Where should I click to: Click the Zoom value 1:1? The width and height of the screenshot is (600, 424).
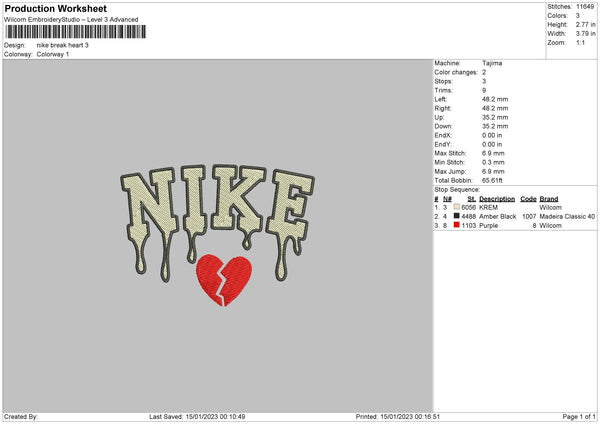(580, 43)
